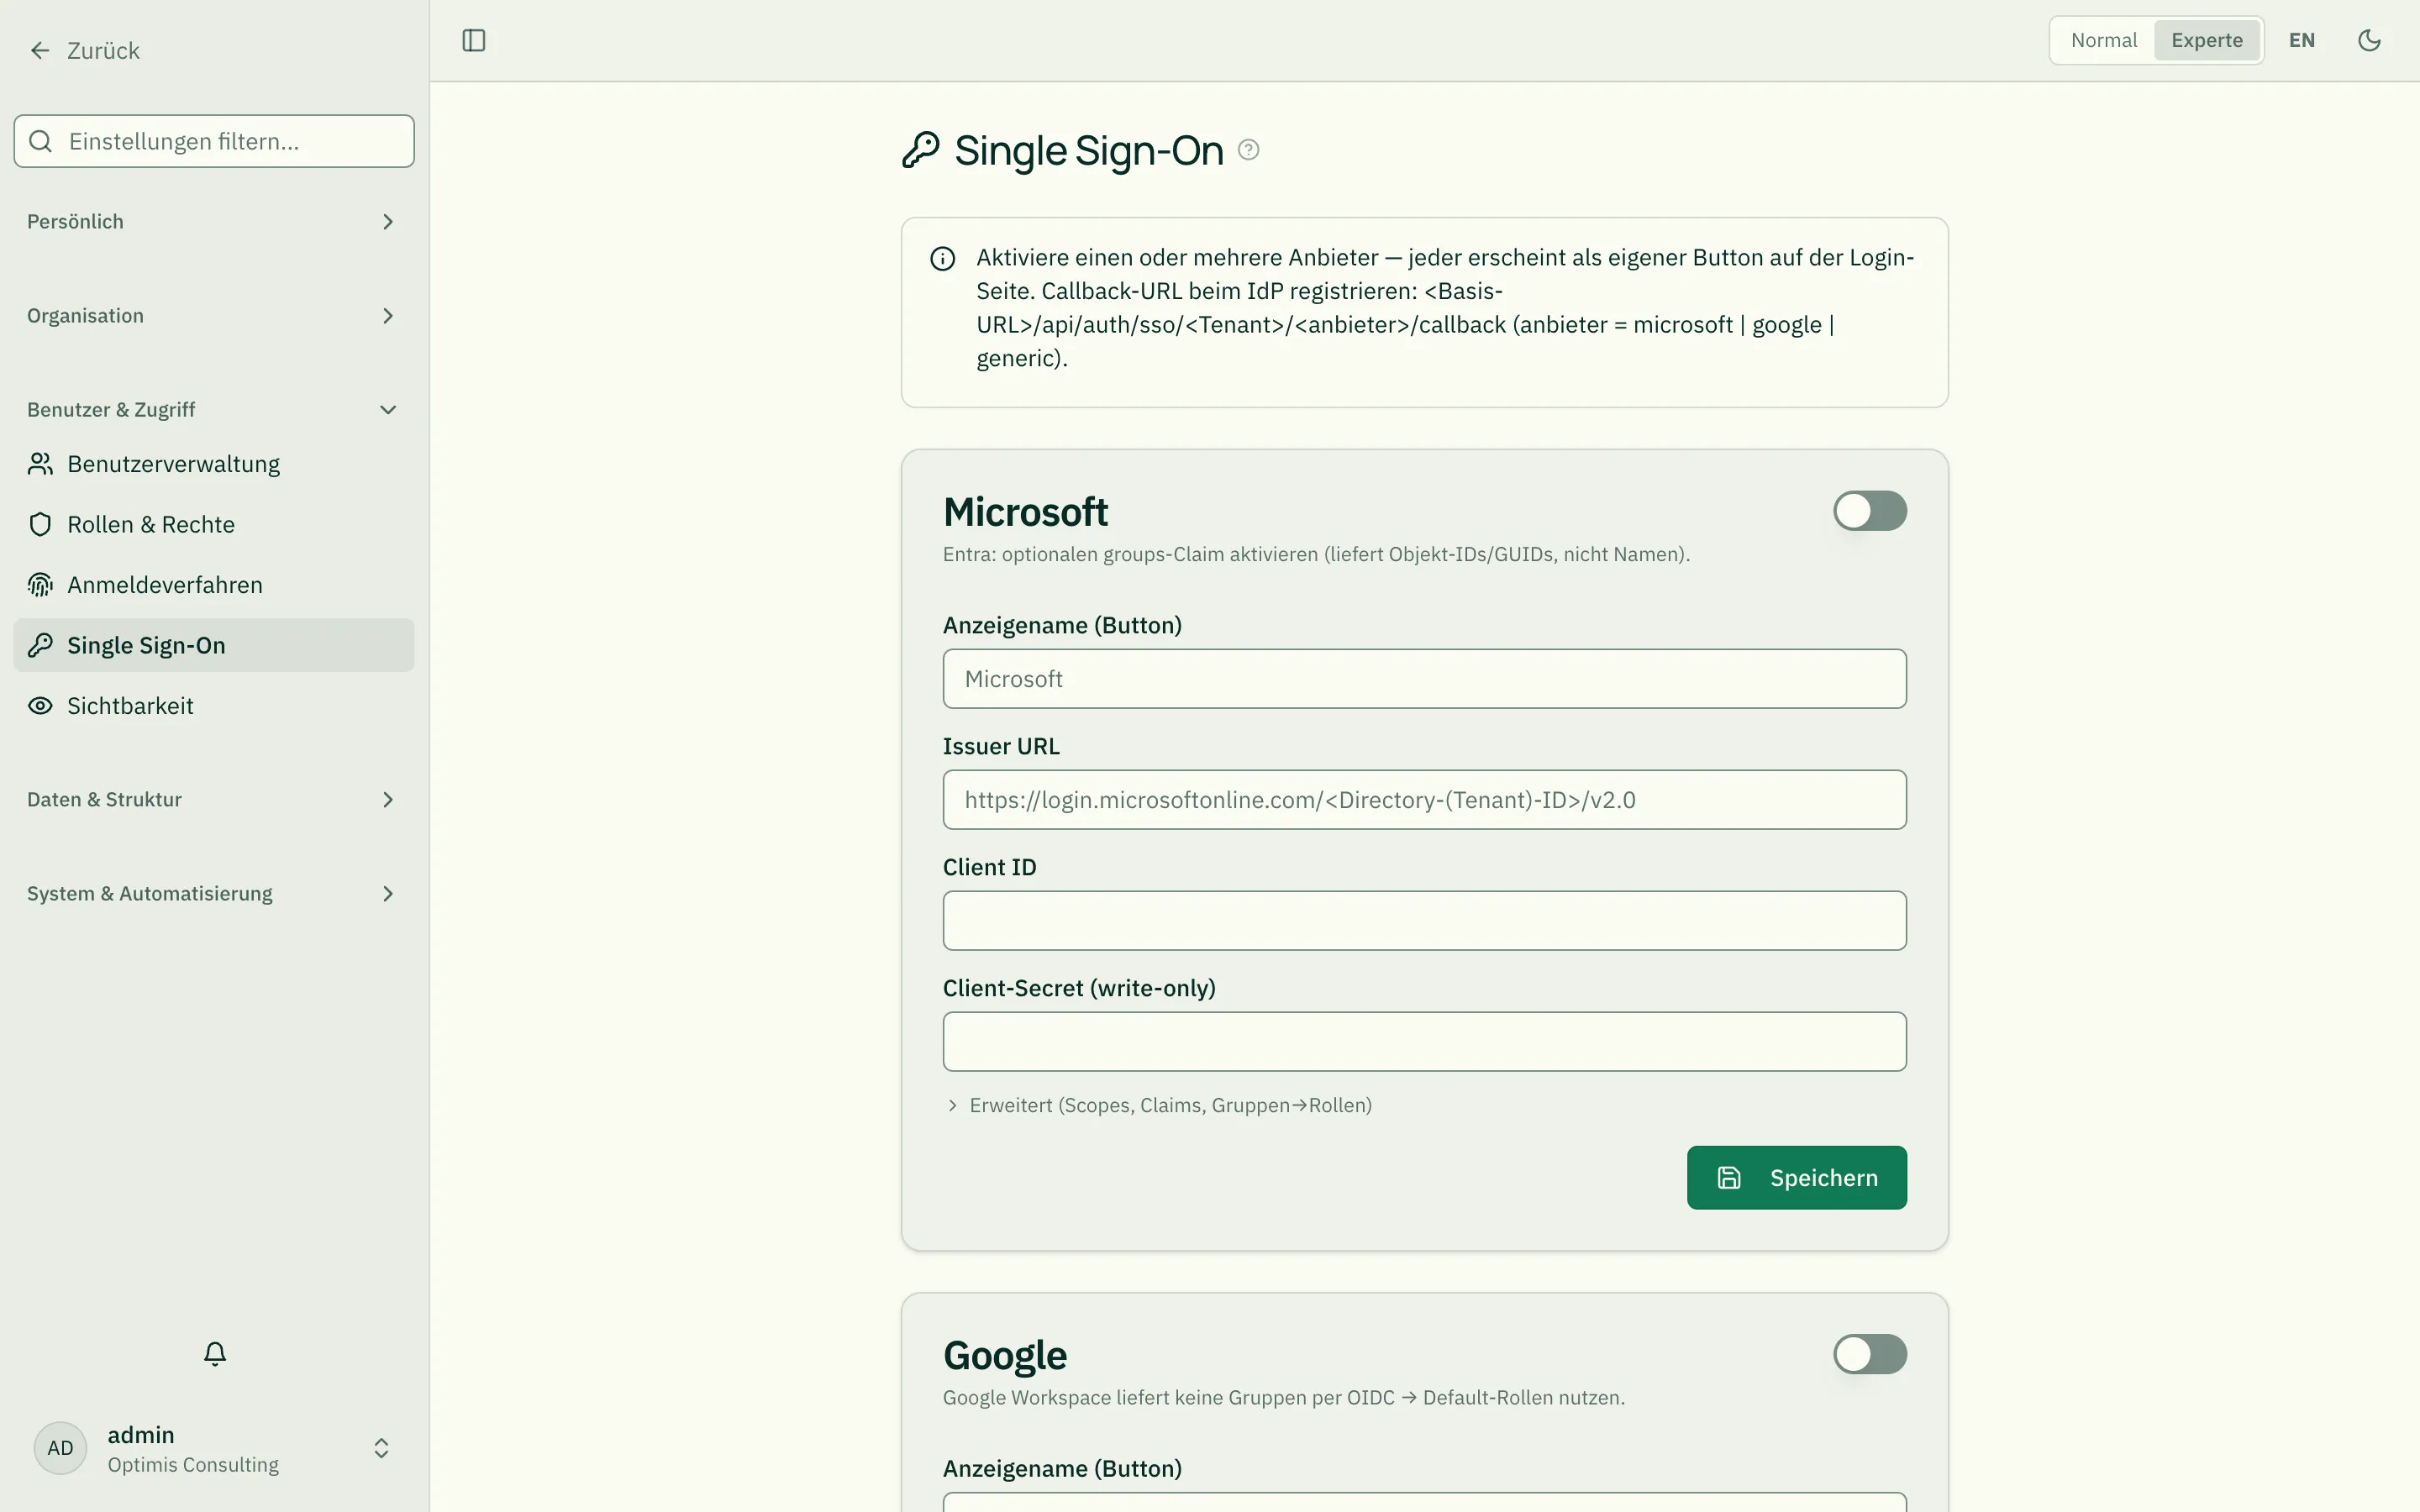This screenshot has height=1512, width=2420.
Task: Click the Microsoft card heading
Action: pyautogui.click(x=1025, y=512)
